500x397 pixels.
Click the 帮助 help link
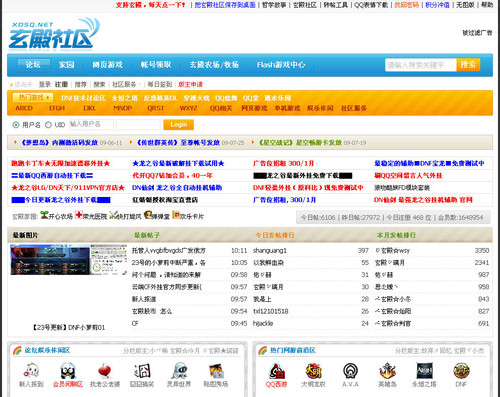click(487, 5)
